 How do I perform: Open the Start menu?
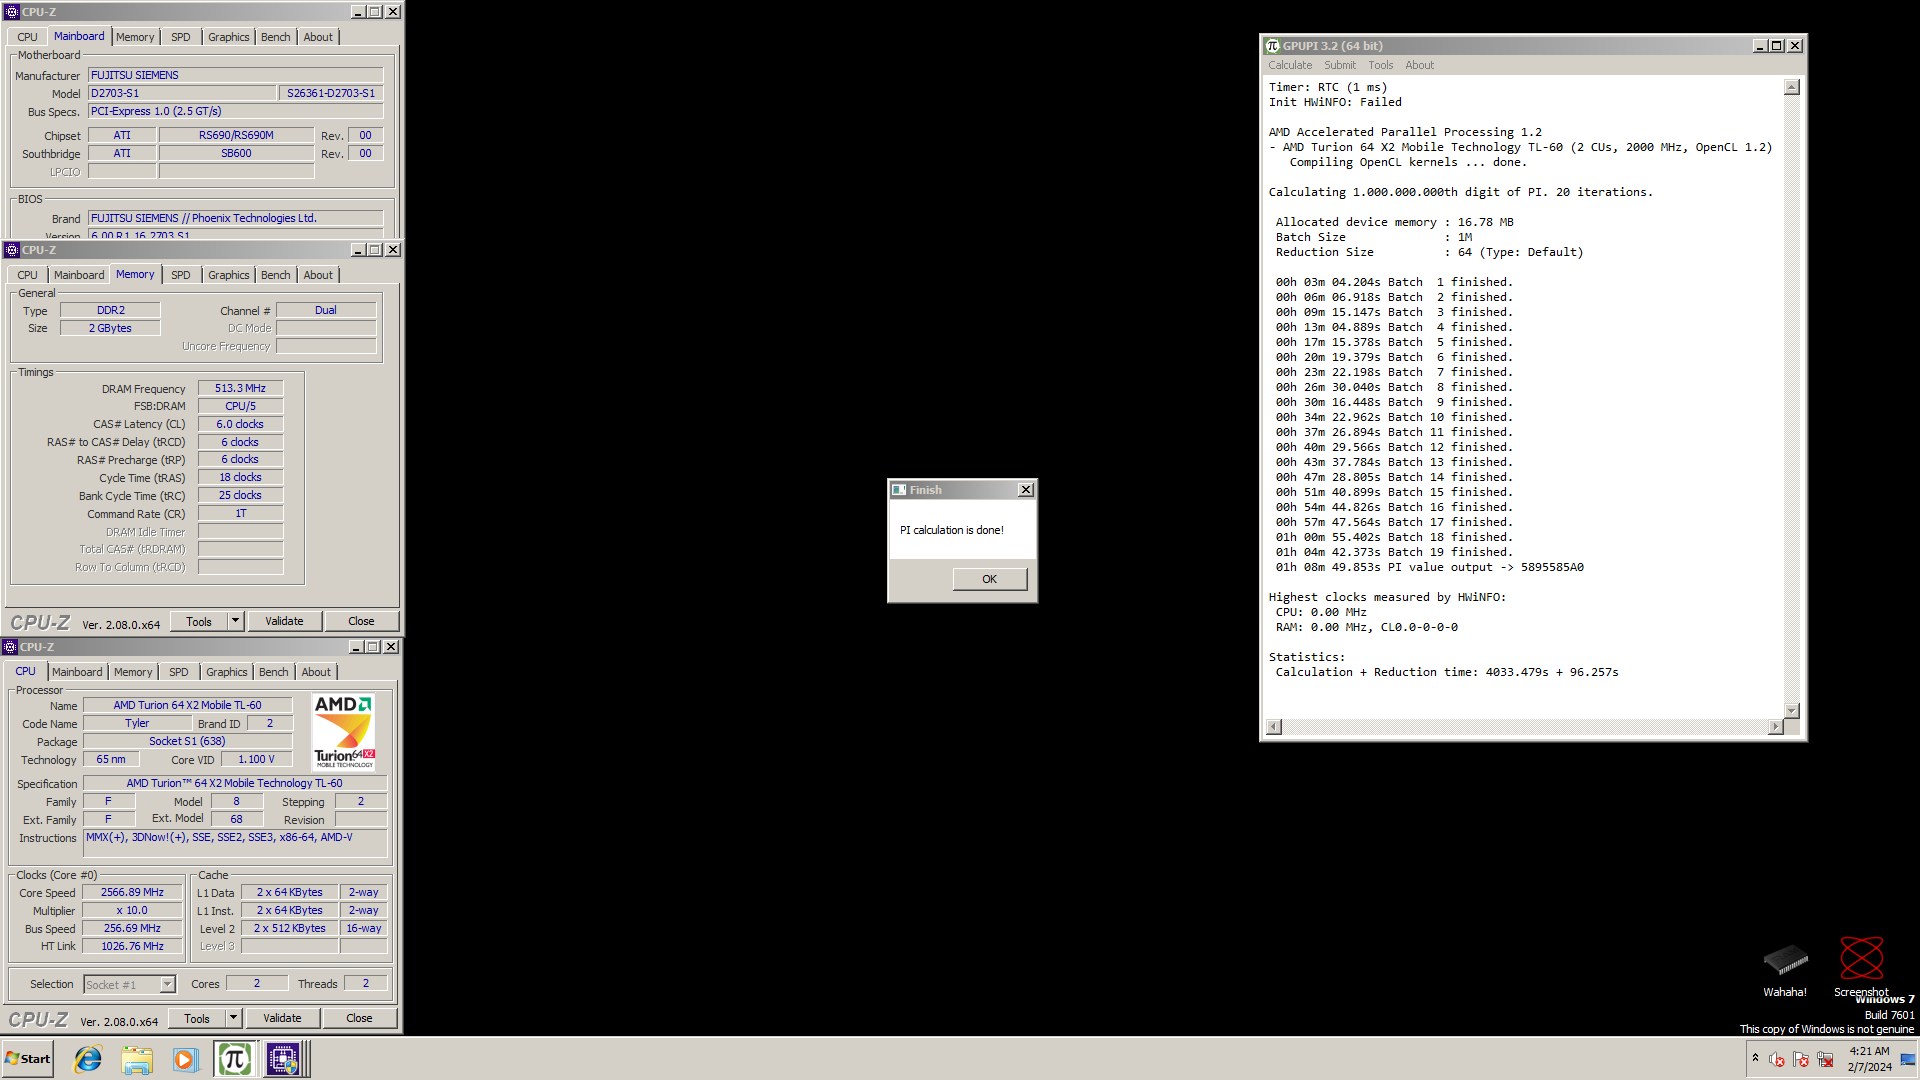[28, 1059]
